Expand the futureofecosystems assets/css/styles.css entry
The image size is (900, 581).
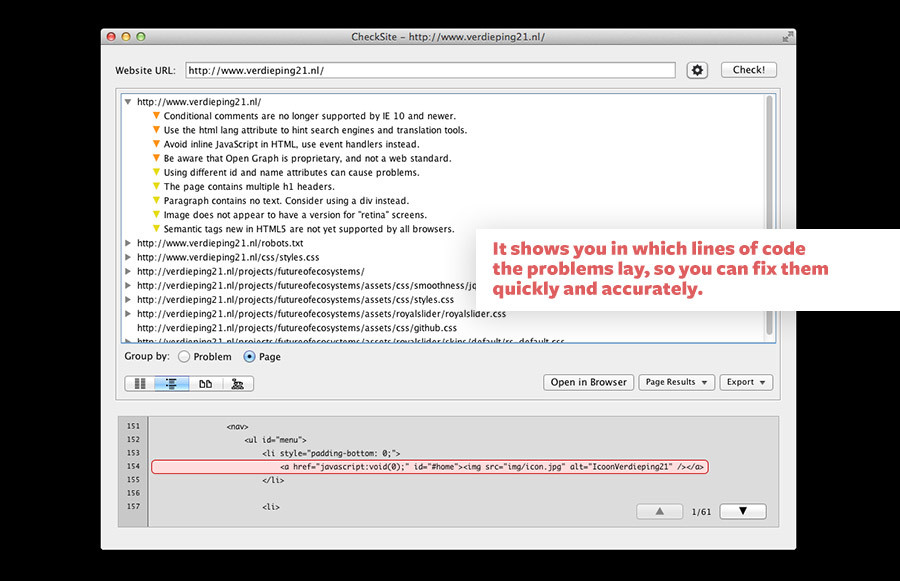coord(128,300)
